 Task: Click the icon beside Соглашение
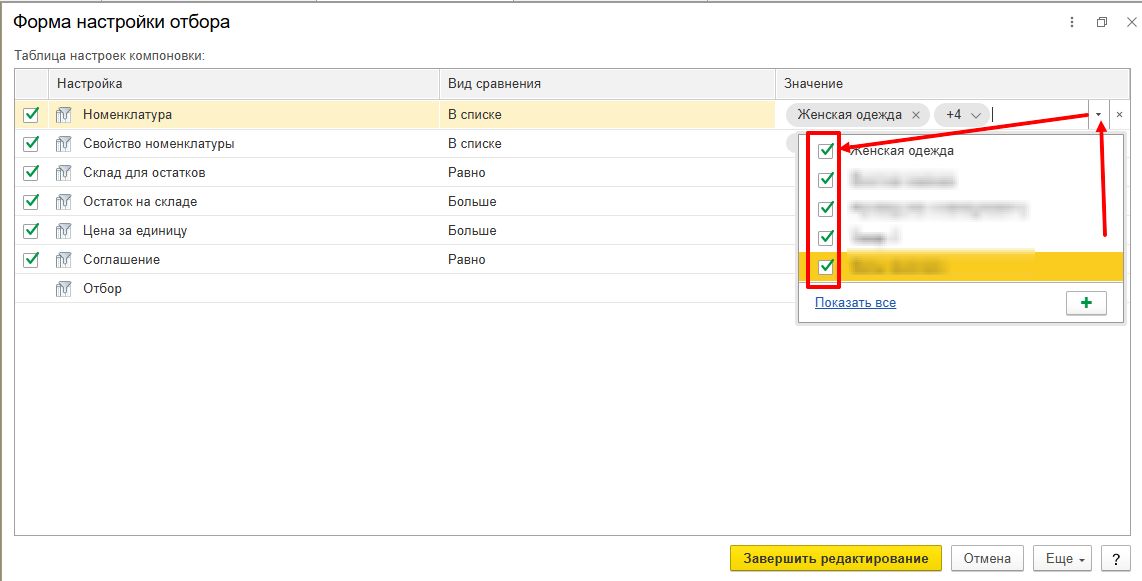click(65, 260)
